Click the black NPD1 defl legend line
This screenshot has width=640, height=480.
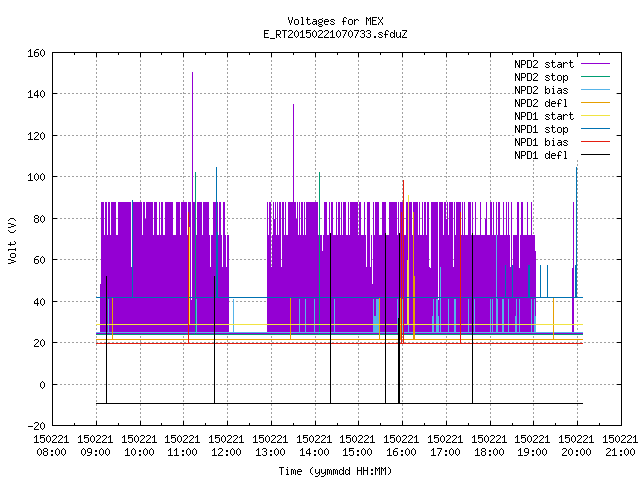pyautogui.click(x=595, y=155)
